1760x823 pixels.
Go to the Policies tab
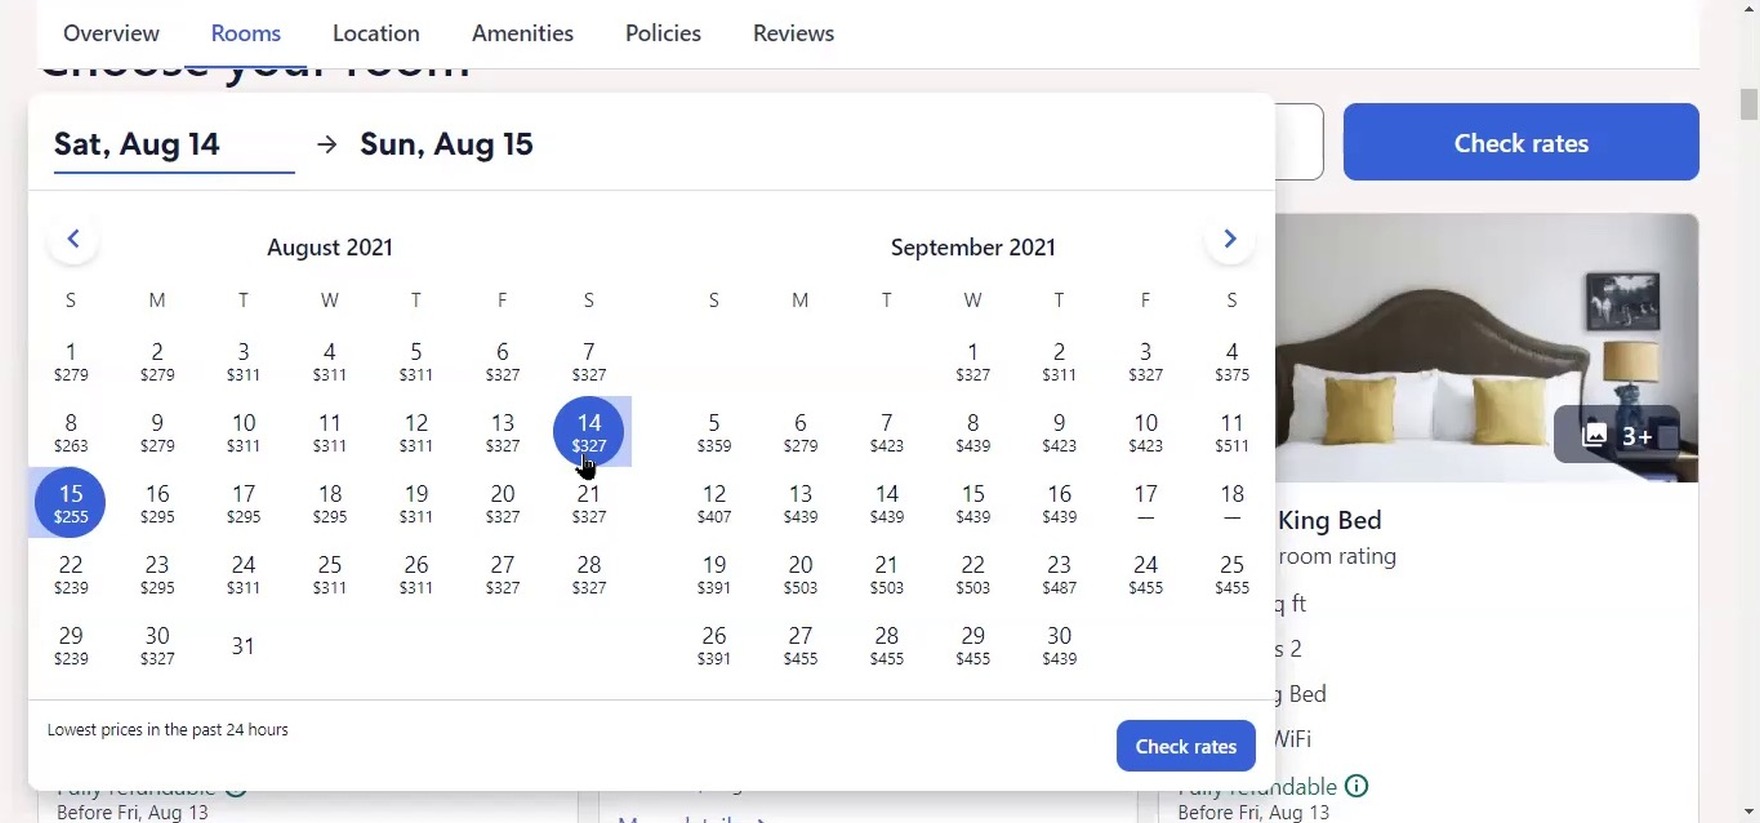663,33
